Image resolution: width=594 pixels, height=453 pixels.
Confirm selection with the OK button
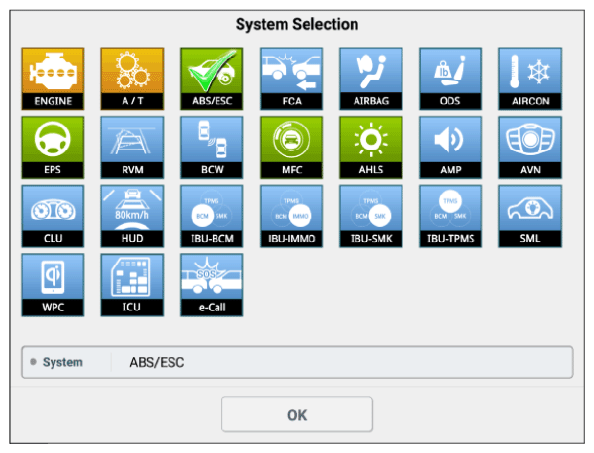(297, 414)
